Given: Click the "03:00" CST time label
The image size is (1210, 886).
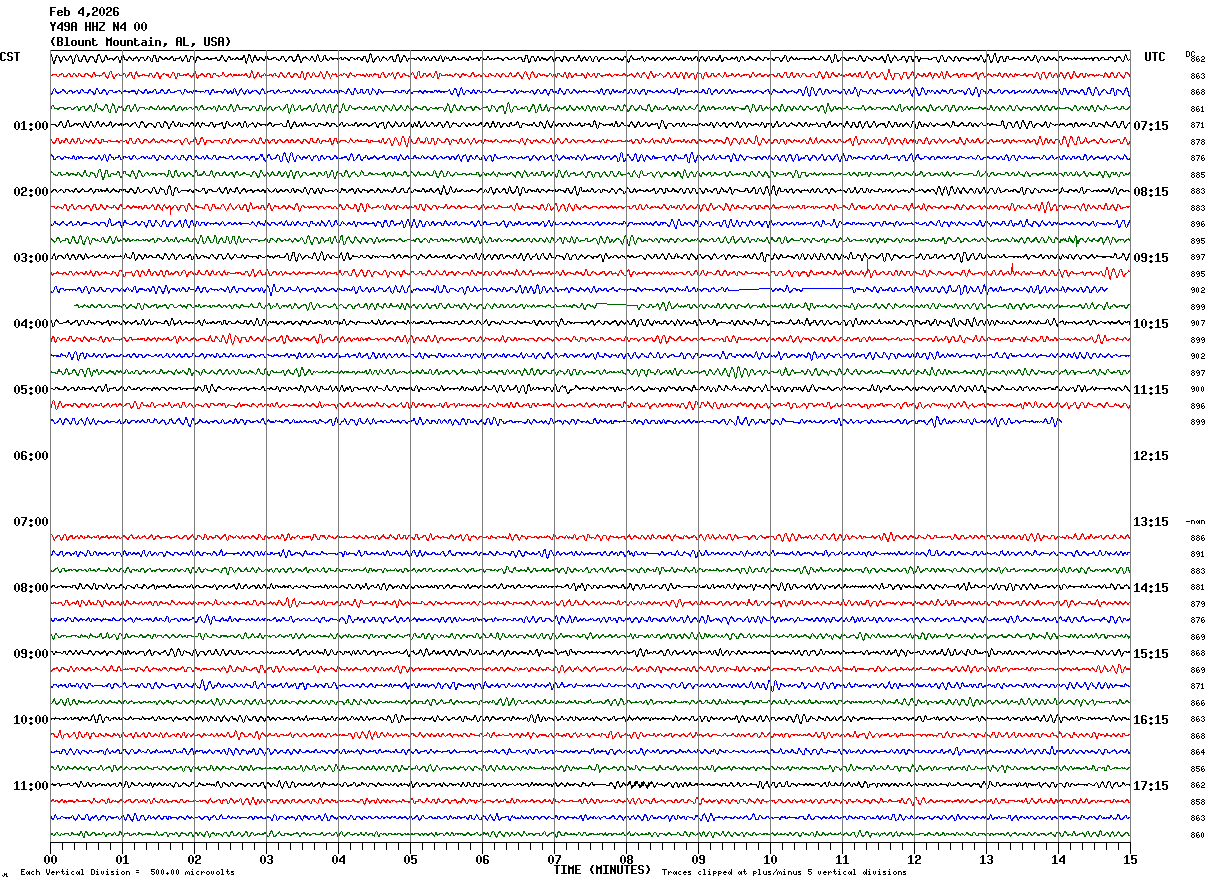Looking at the screenshot, I should click(x=31, y=258).
